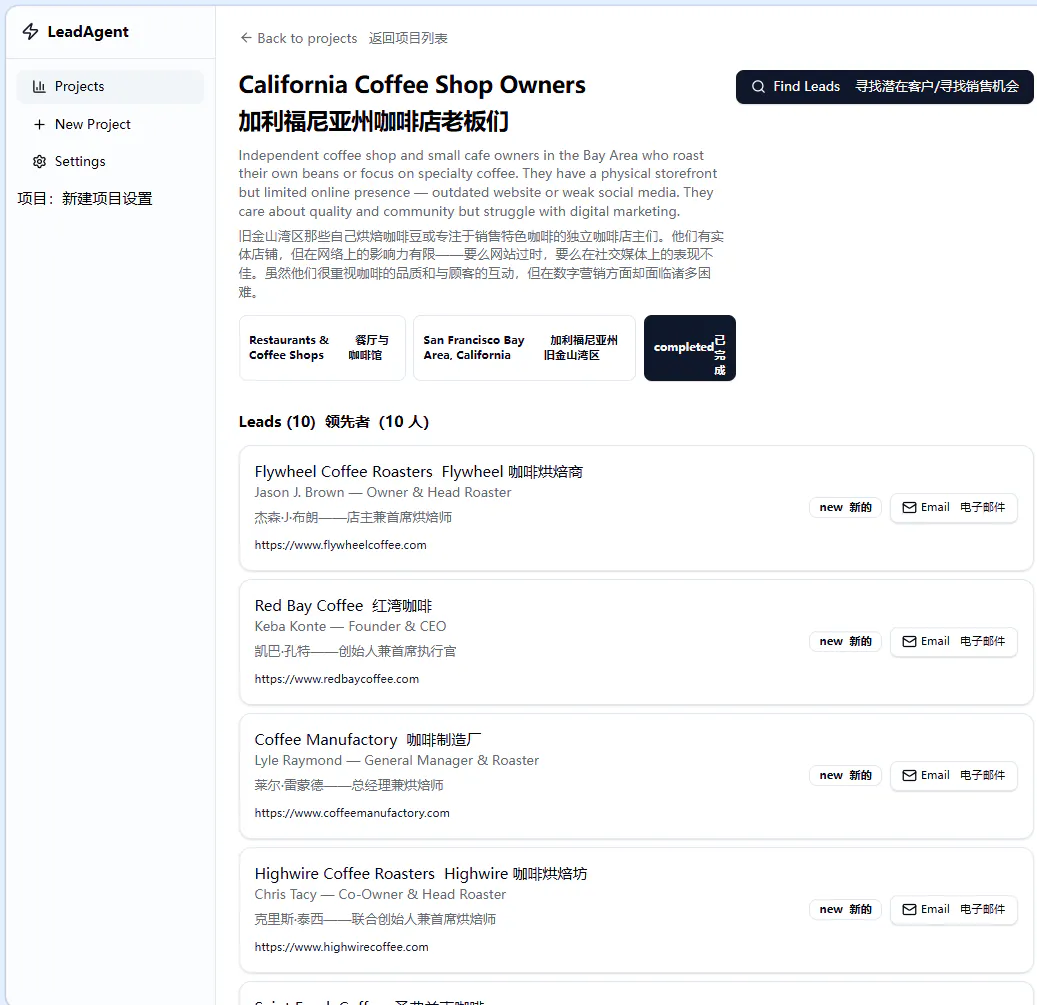Screen dimensions: 1037x1005
Task: Click the Projects bar chart icon
Action: 39,87
